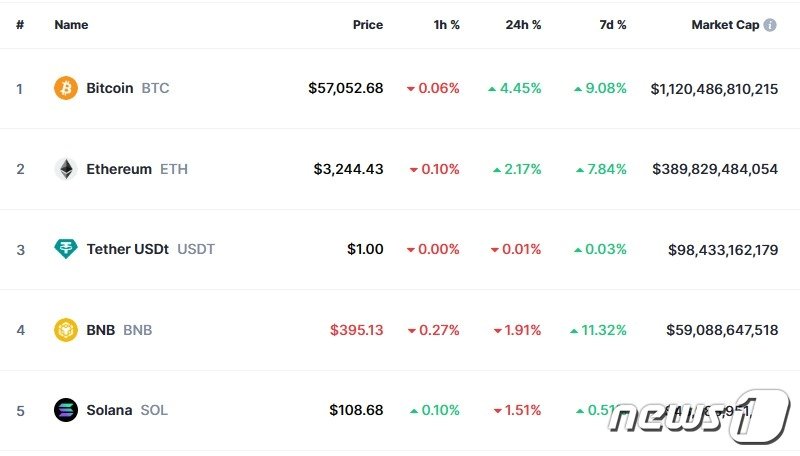This screenshot has height=456, width=800.
Task: Open the Bitcoin name link
Action: (x=110, y=88)
